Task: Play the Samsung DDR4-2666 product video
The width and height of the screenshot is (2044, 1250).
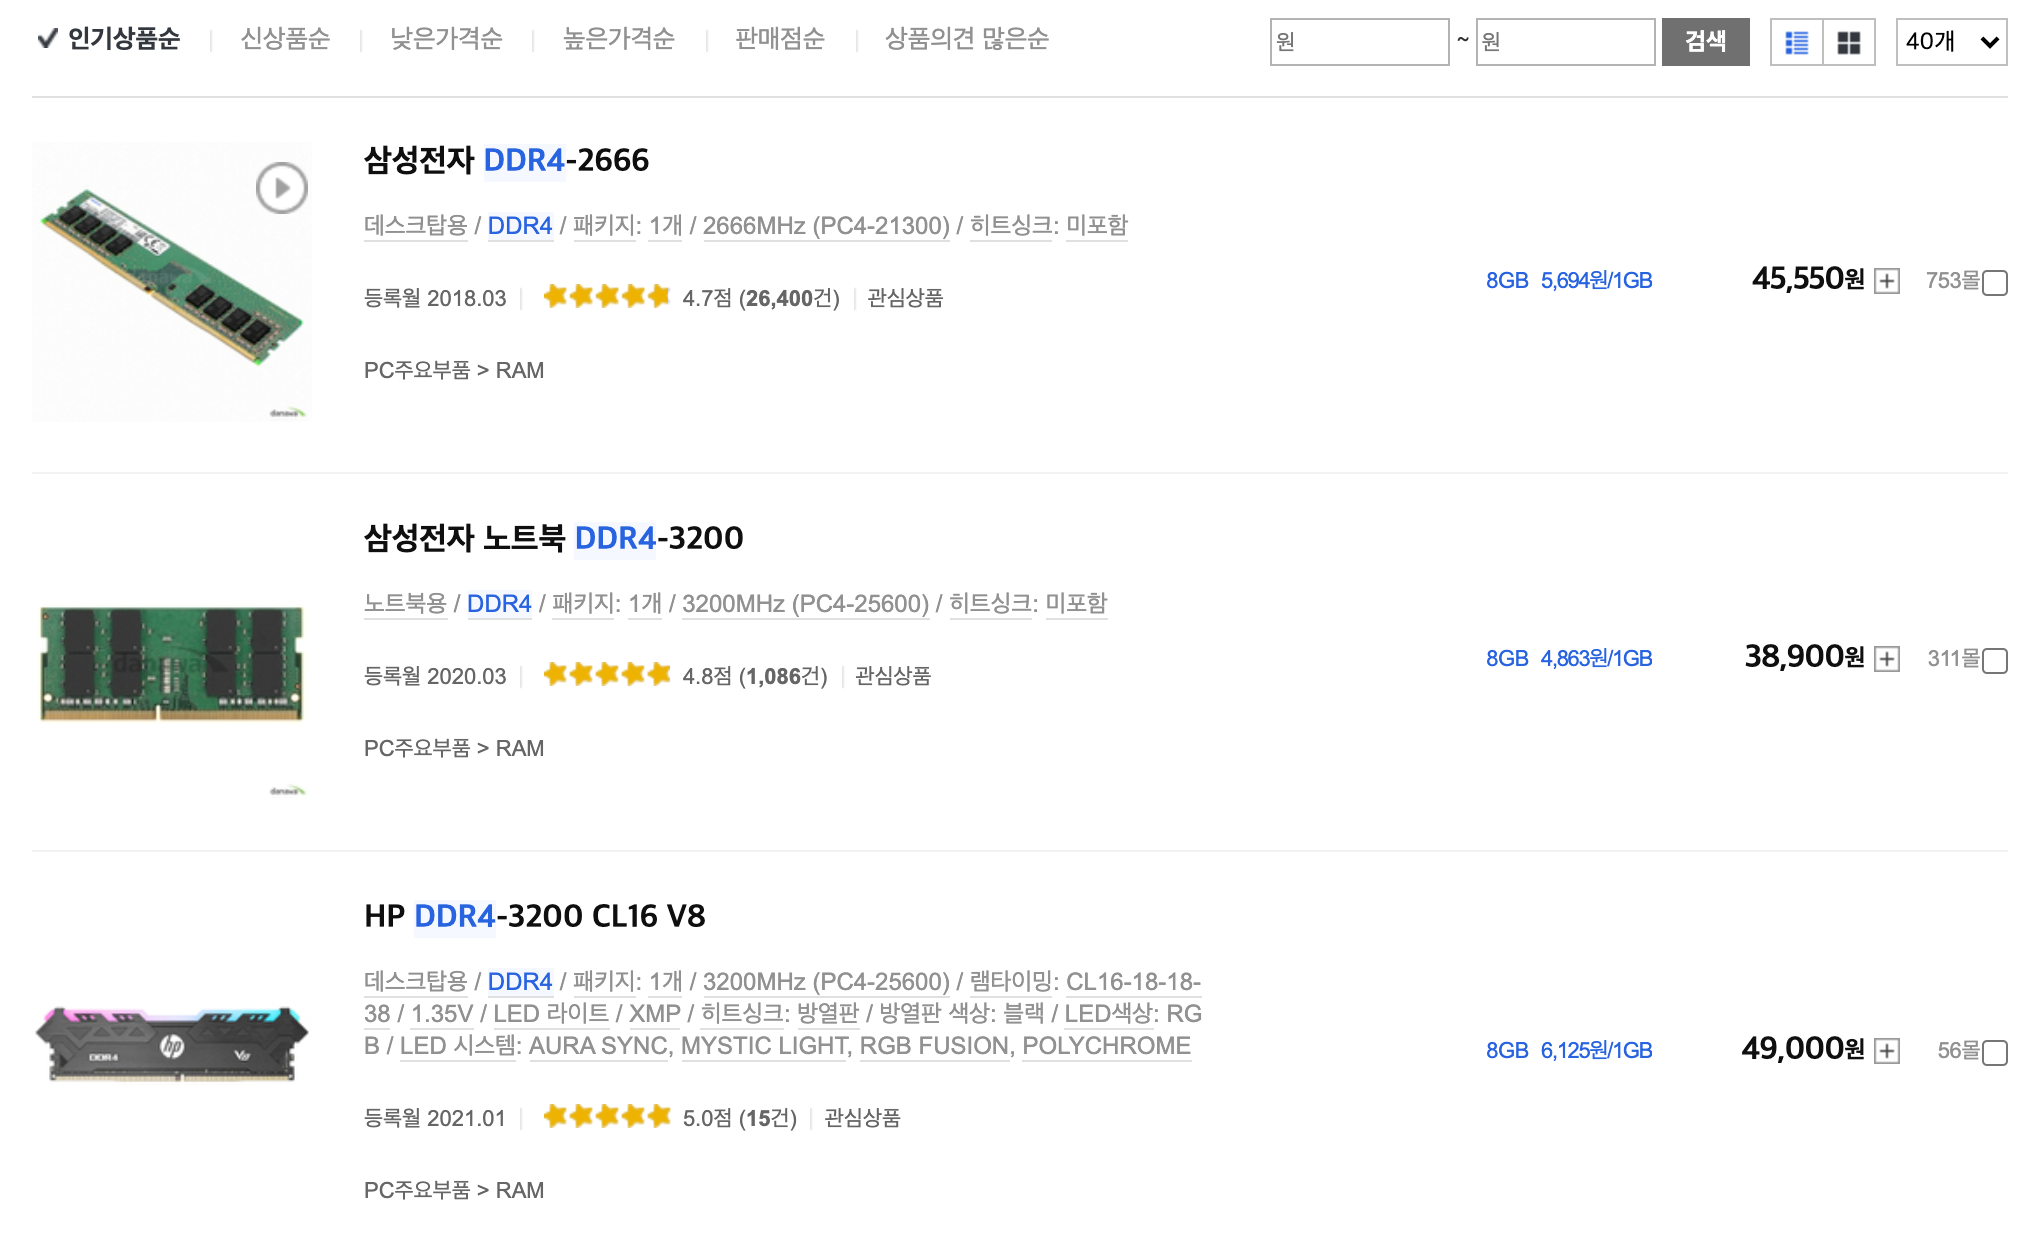Action: [x=281, y=188]
